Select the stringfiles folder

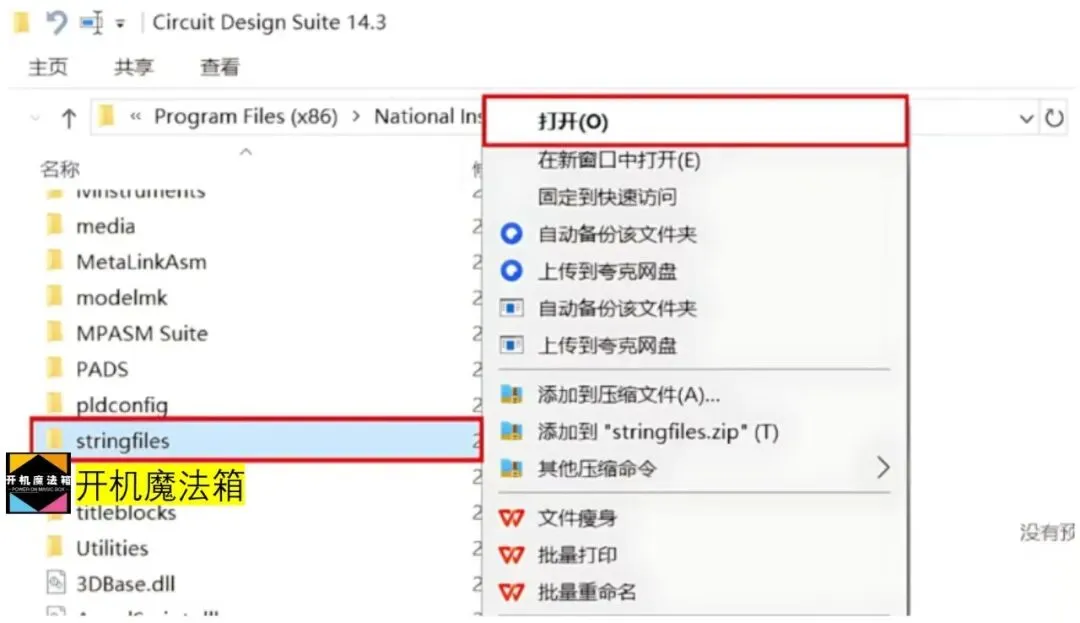pyautogui.click(x=255, y=440)
